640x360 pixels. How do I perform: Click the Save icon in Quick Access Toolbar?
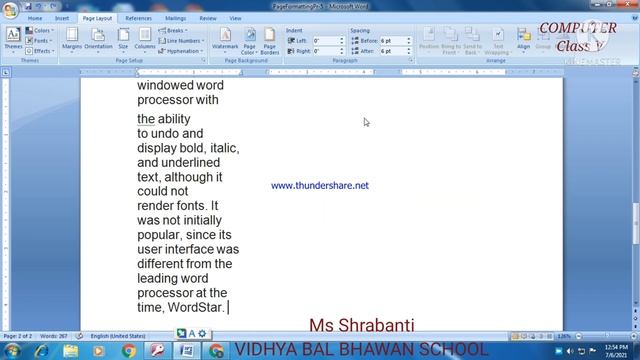(x=28, y=6)
